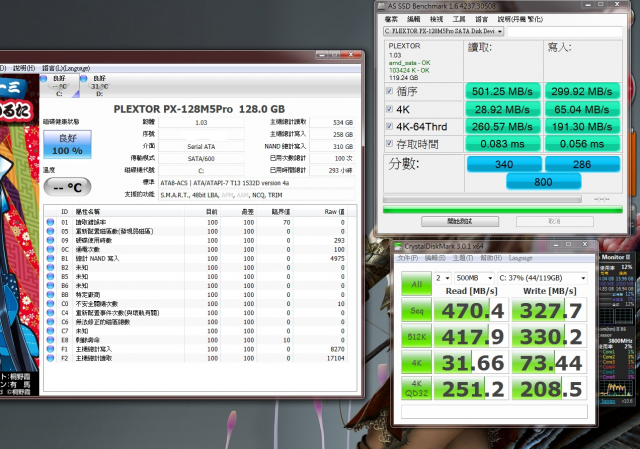640x449 pixels.
Task: Toggle the 4K-64Thrd test checkbox
Action: click(389, 126)
